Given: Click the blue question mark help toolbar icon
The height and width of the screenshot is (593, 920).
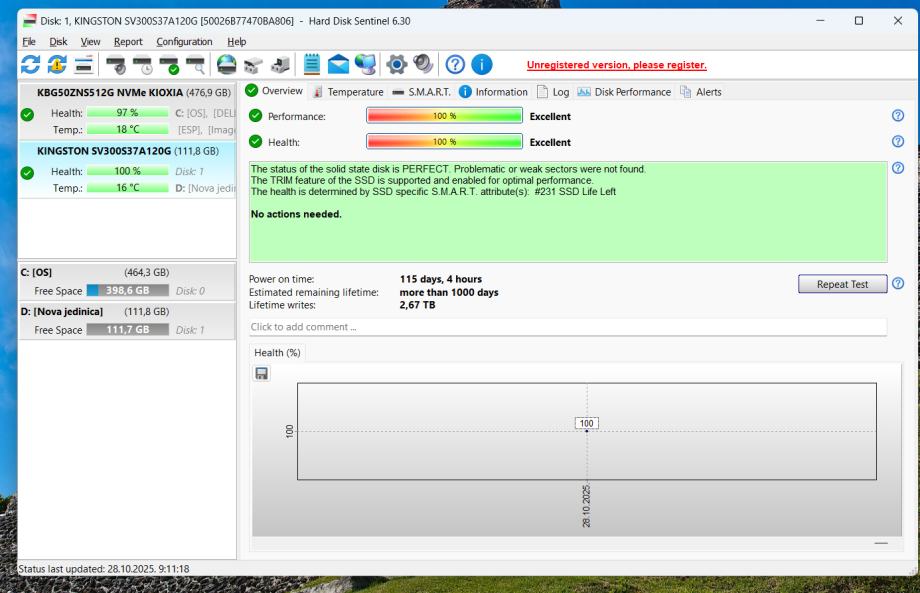Looking at the screenshot, I should (455, 66).
